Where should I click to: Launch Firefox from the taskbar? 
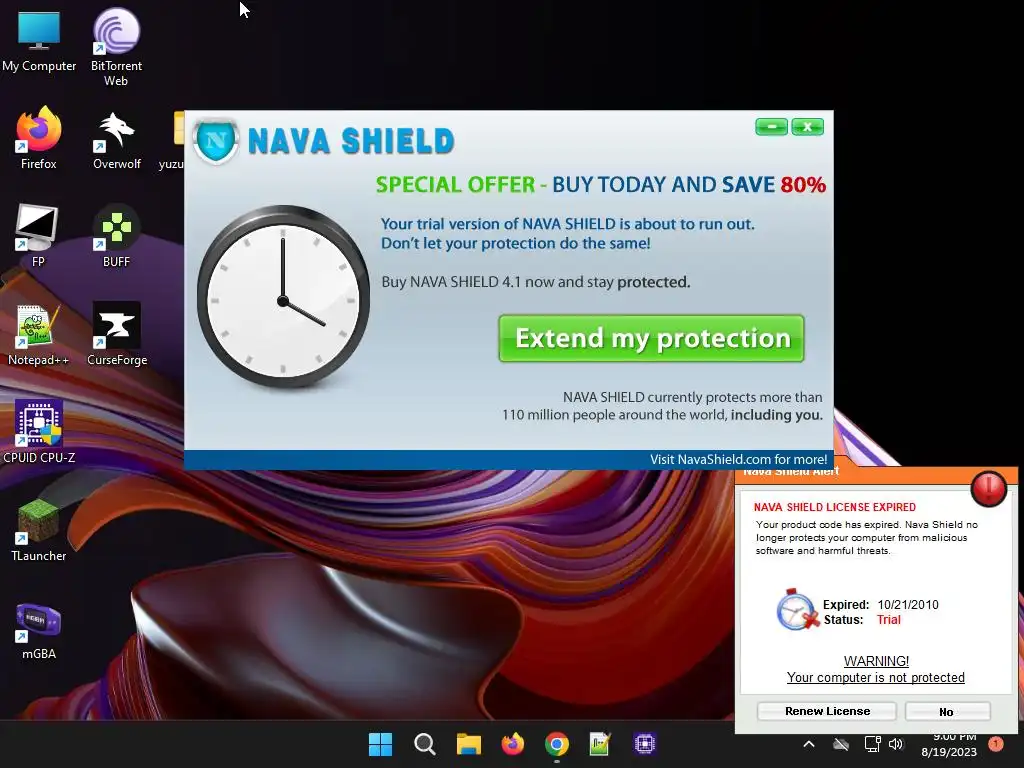[513, 744]
